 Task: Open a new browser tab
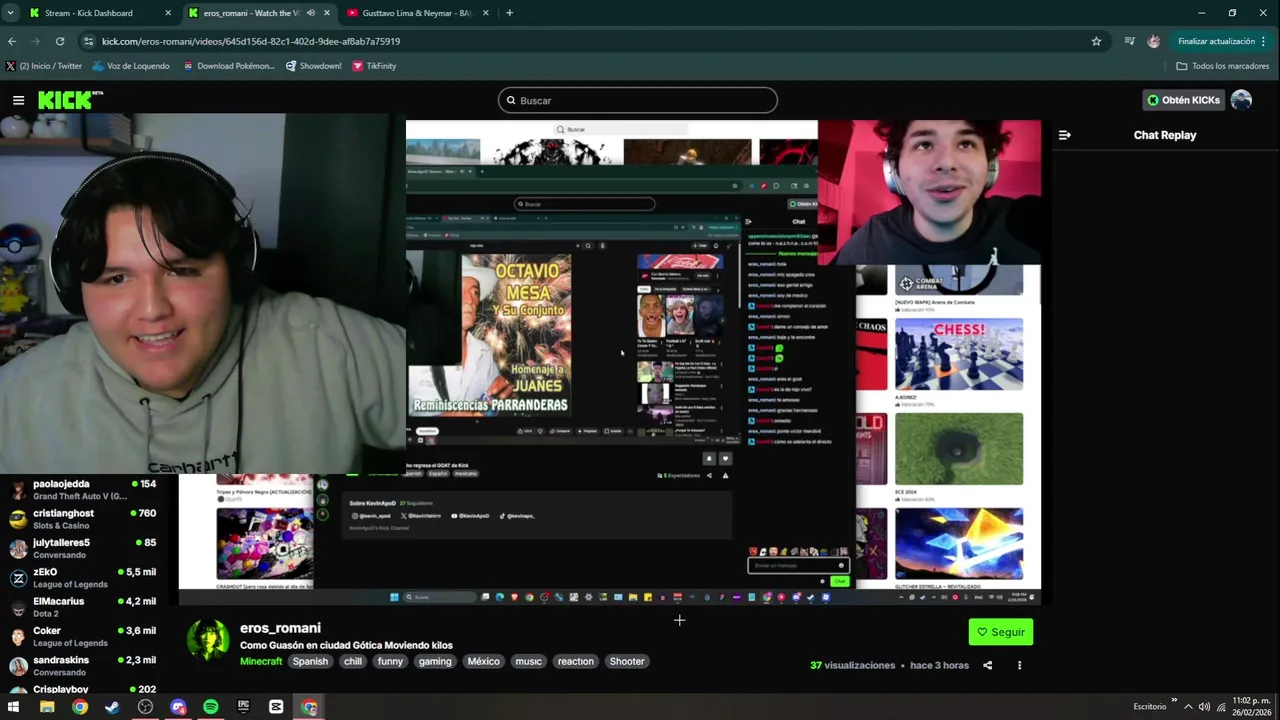point(509,13)
